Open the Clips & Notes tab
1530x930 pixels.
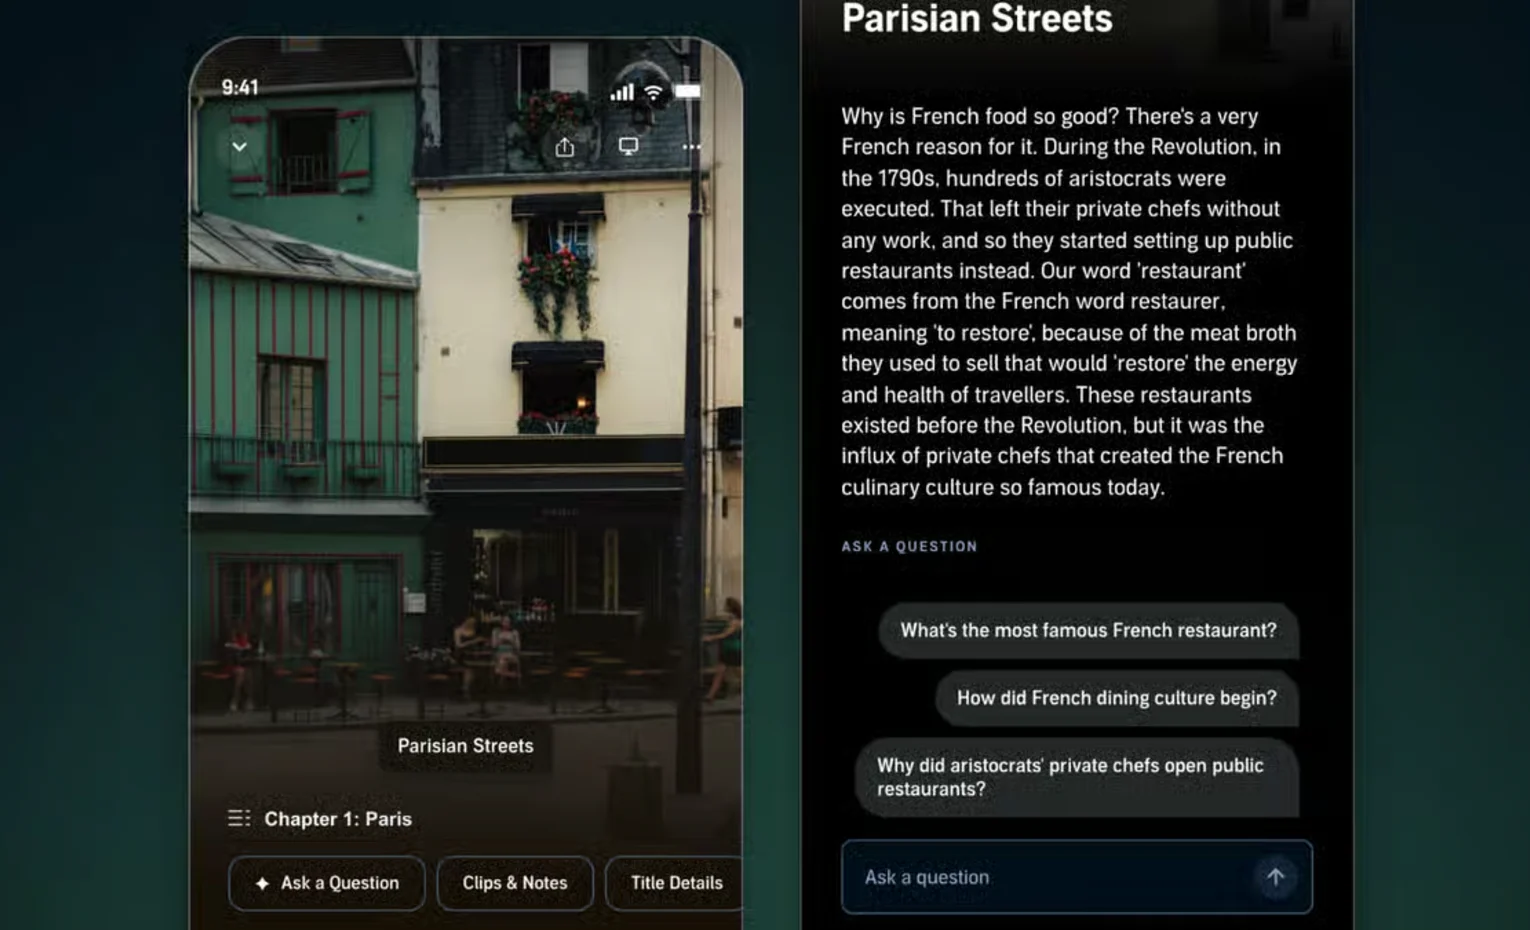tap(515, 883)
